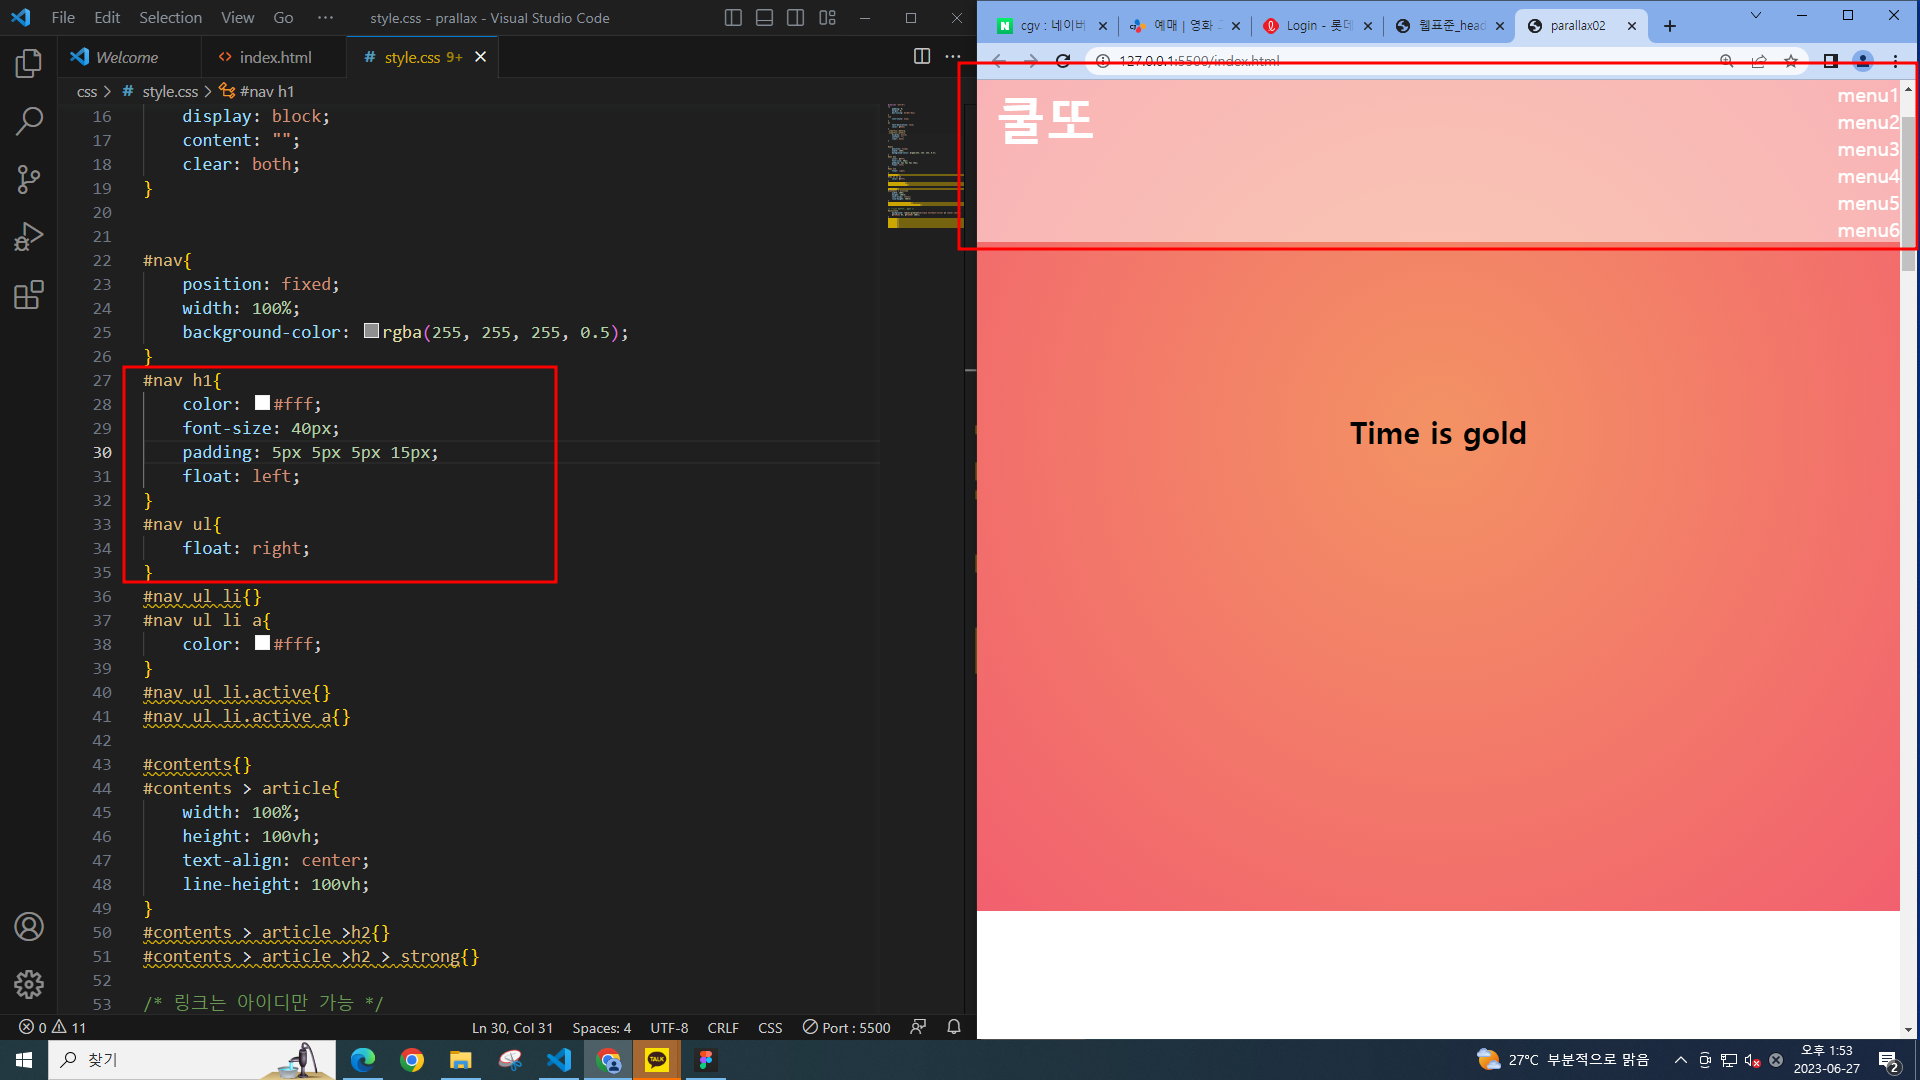
Task: Click the Accounts icon in activity bar
Action: coord(28,927)
